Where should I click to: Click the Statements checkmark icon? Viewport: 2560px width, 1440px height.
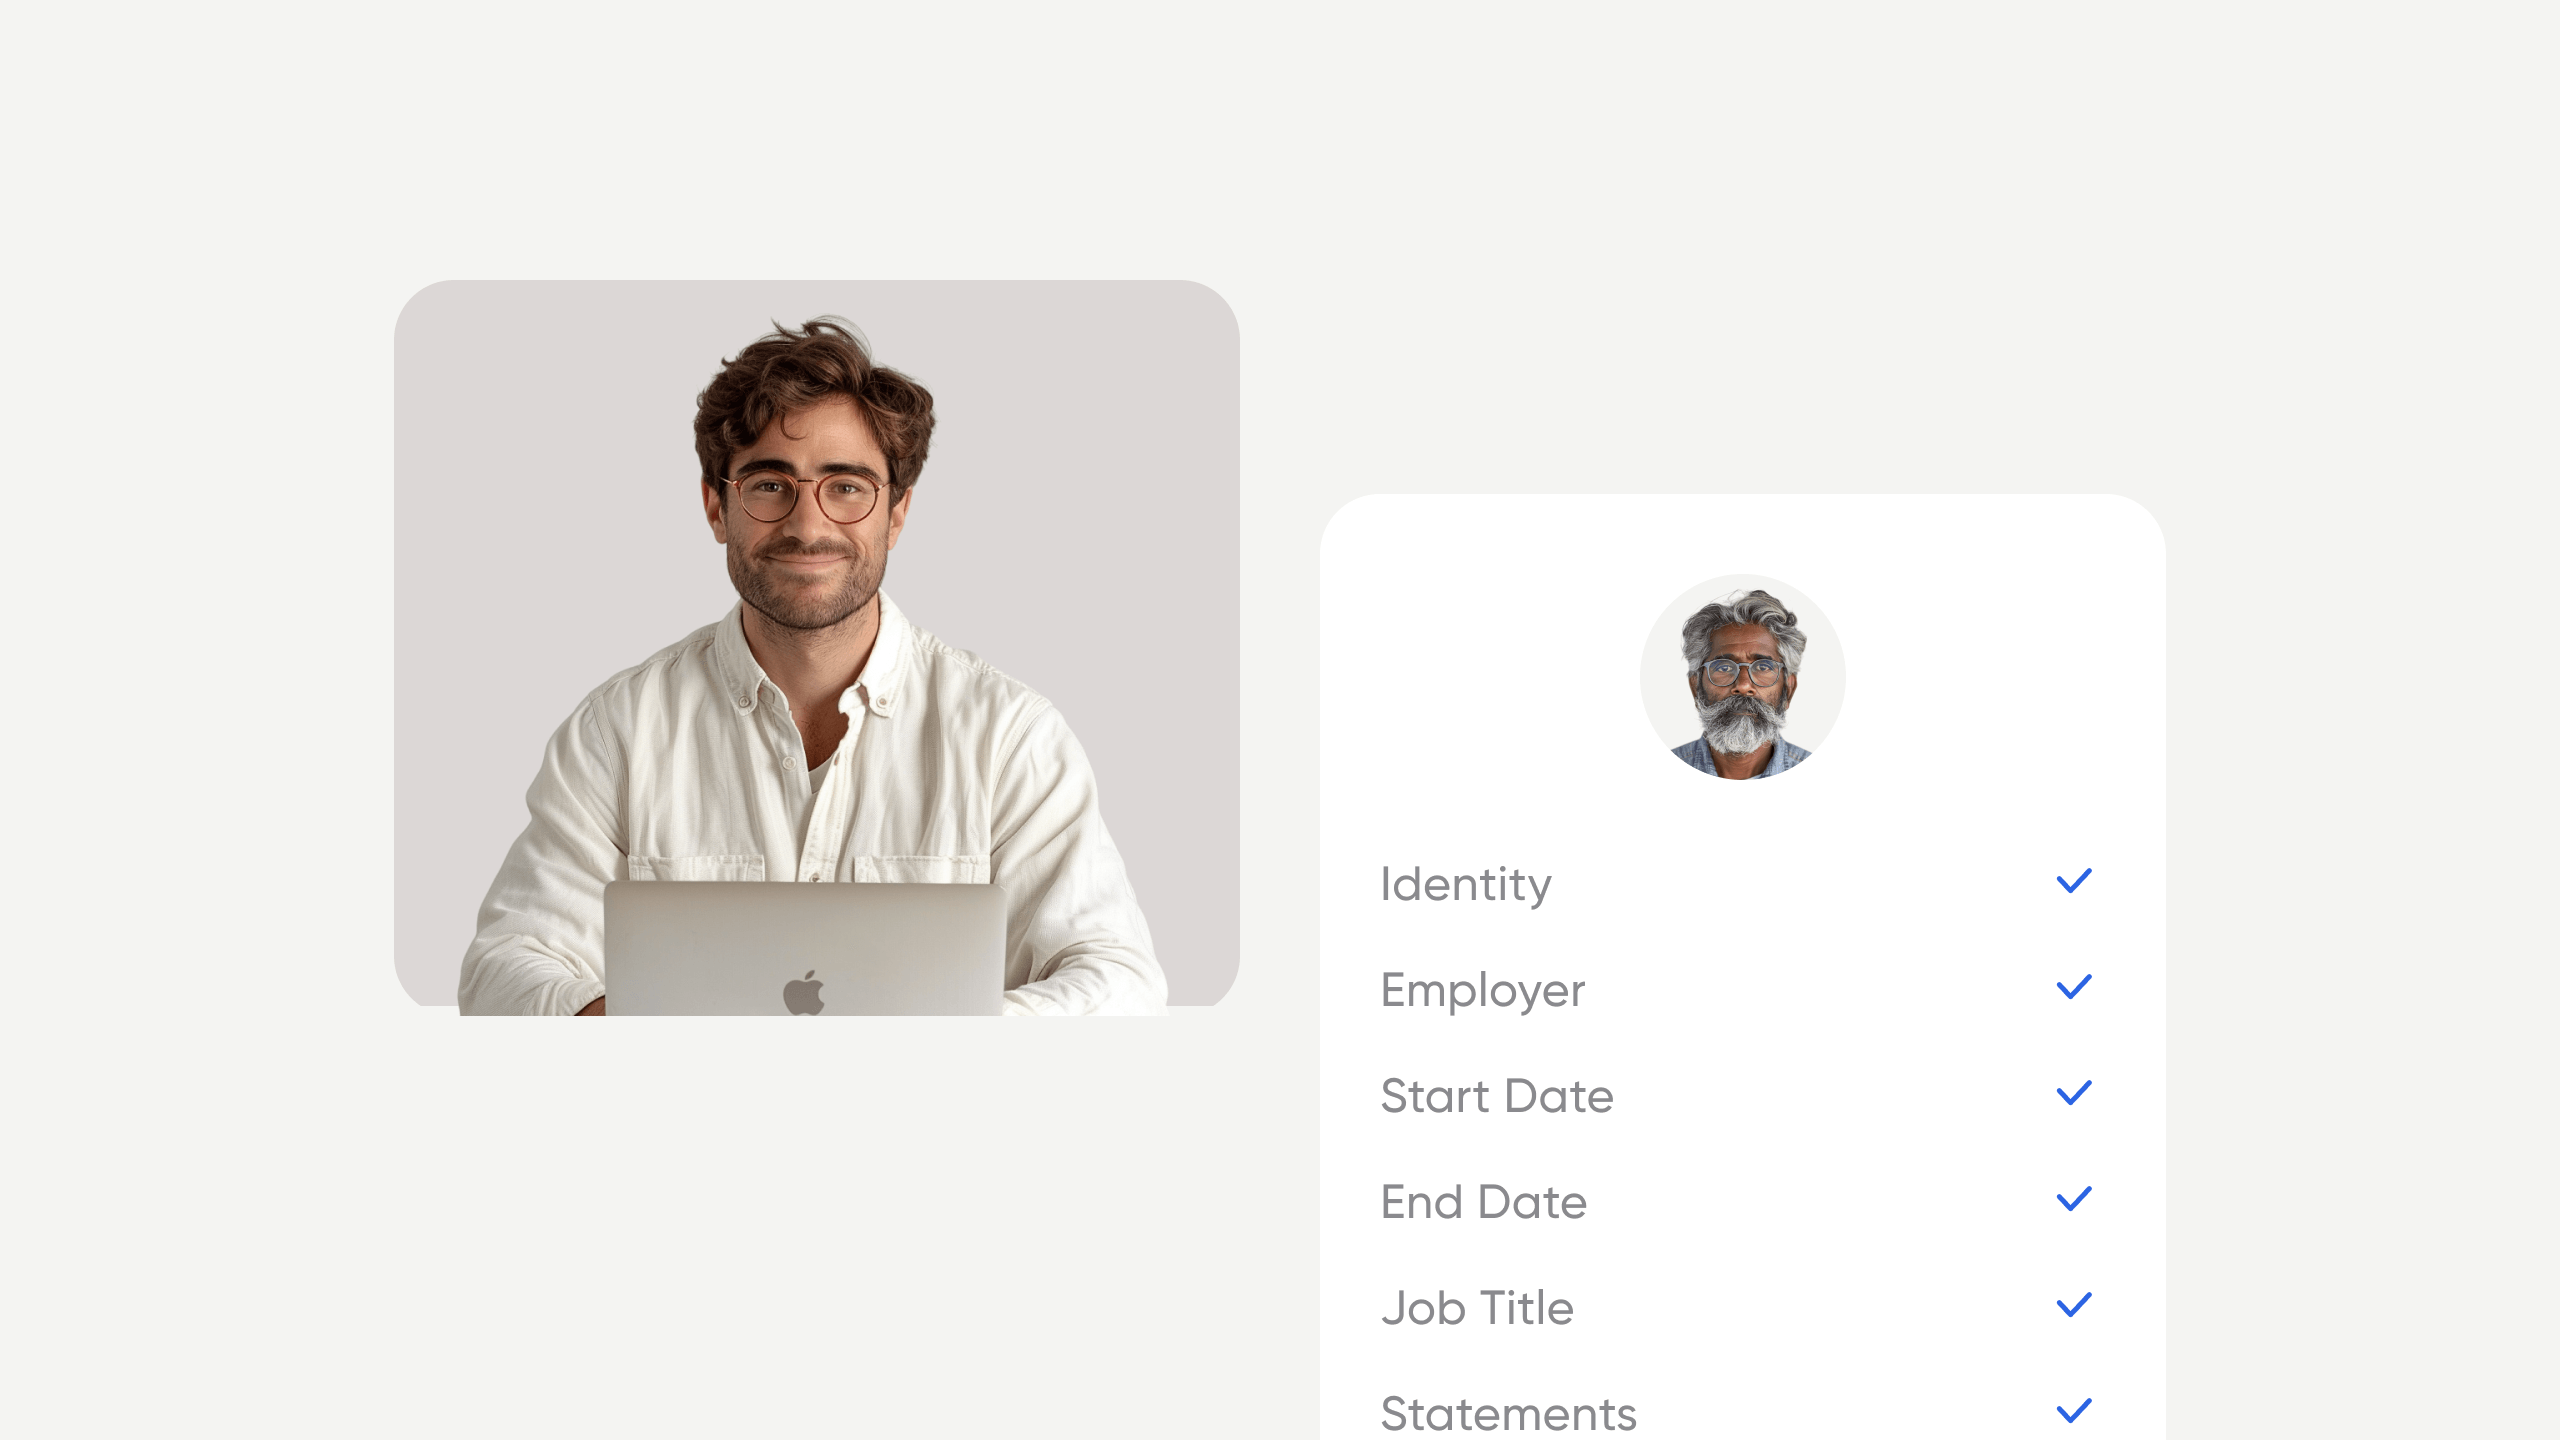[x=2074, y=1411]
